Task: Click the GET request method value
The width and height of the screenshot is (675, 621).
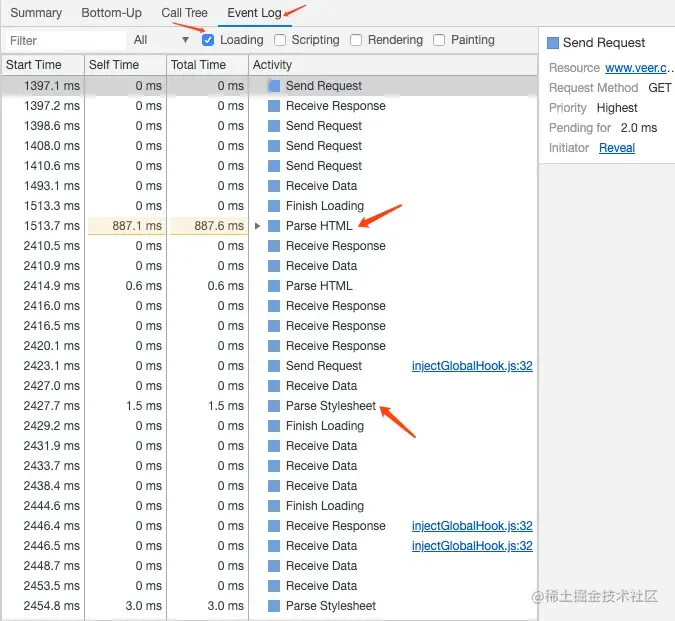Action: click(x=660, y=88)
